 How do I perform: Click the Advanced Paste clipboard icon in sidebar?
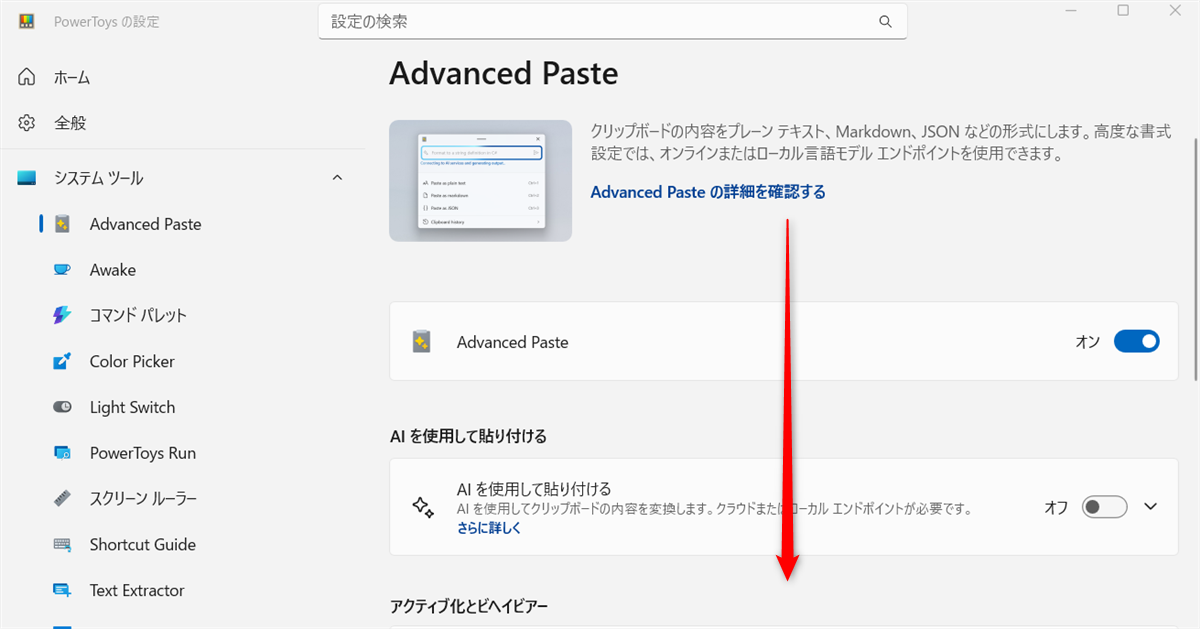61,223
